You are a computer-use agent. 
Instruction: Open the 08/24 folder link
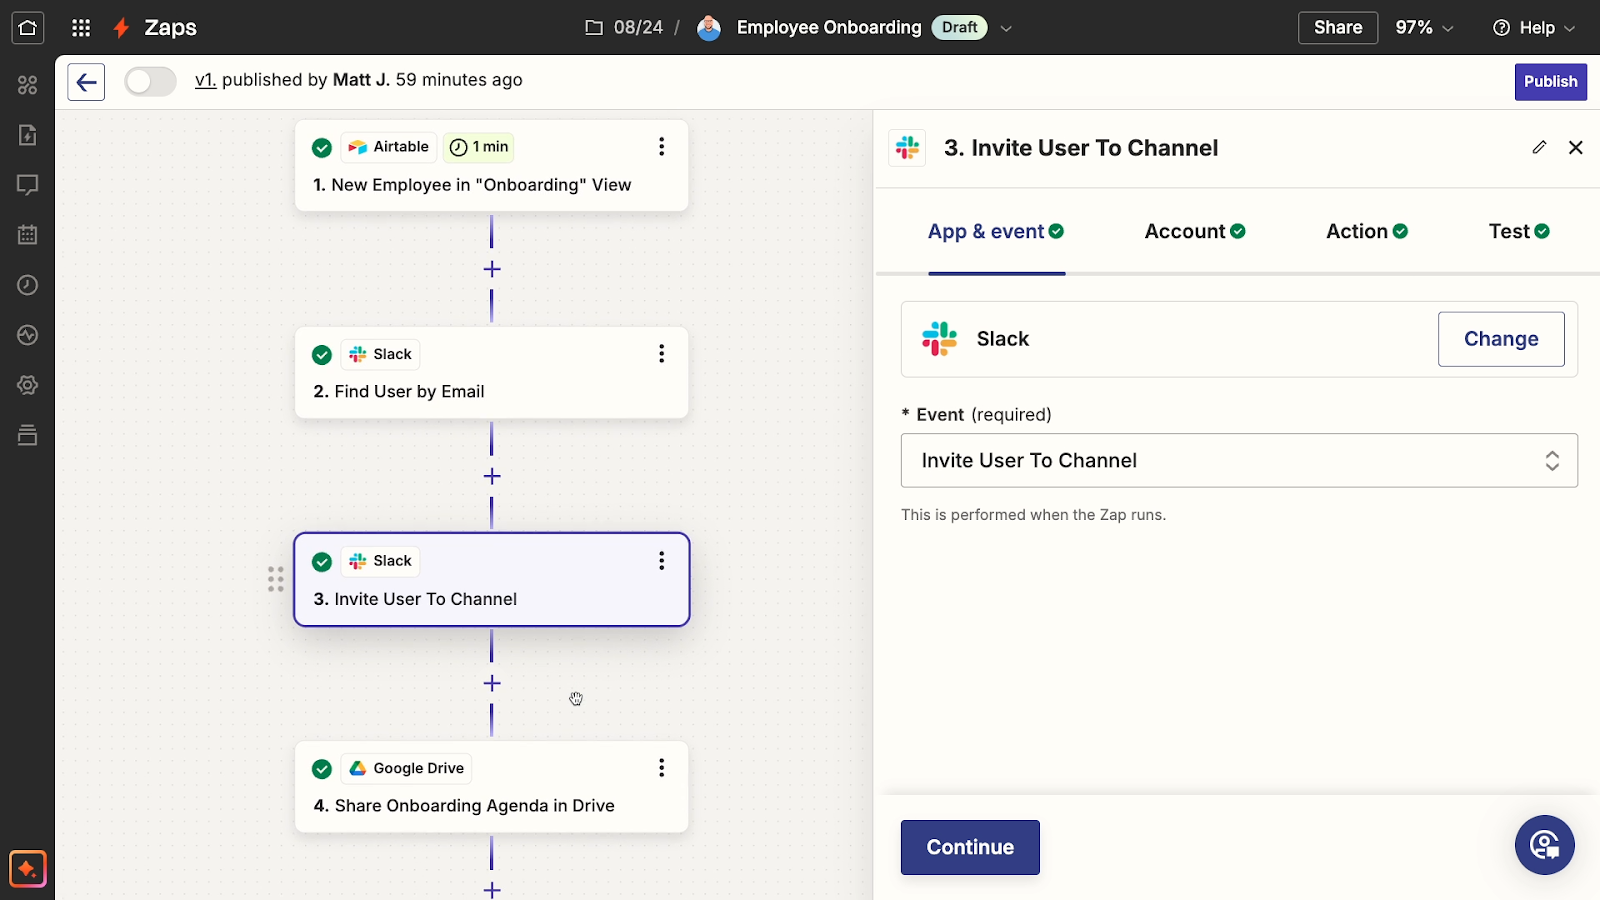pos(638,27)
